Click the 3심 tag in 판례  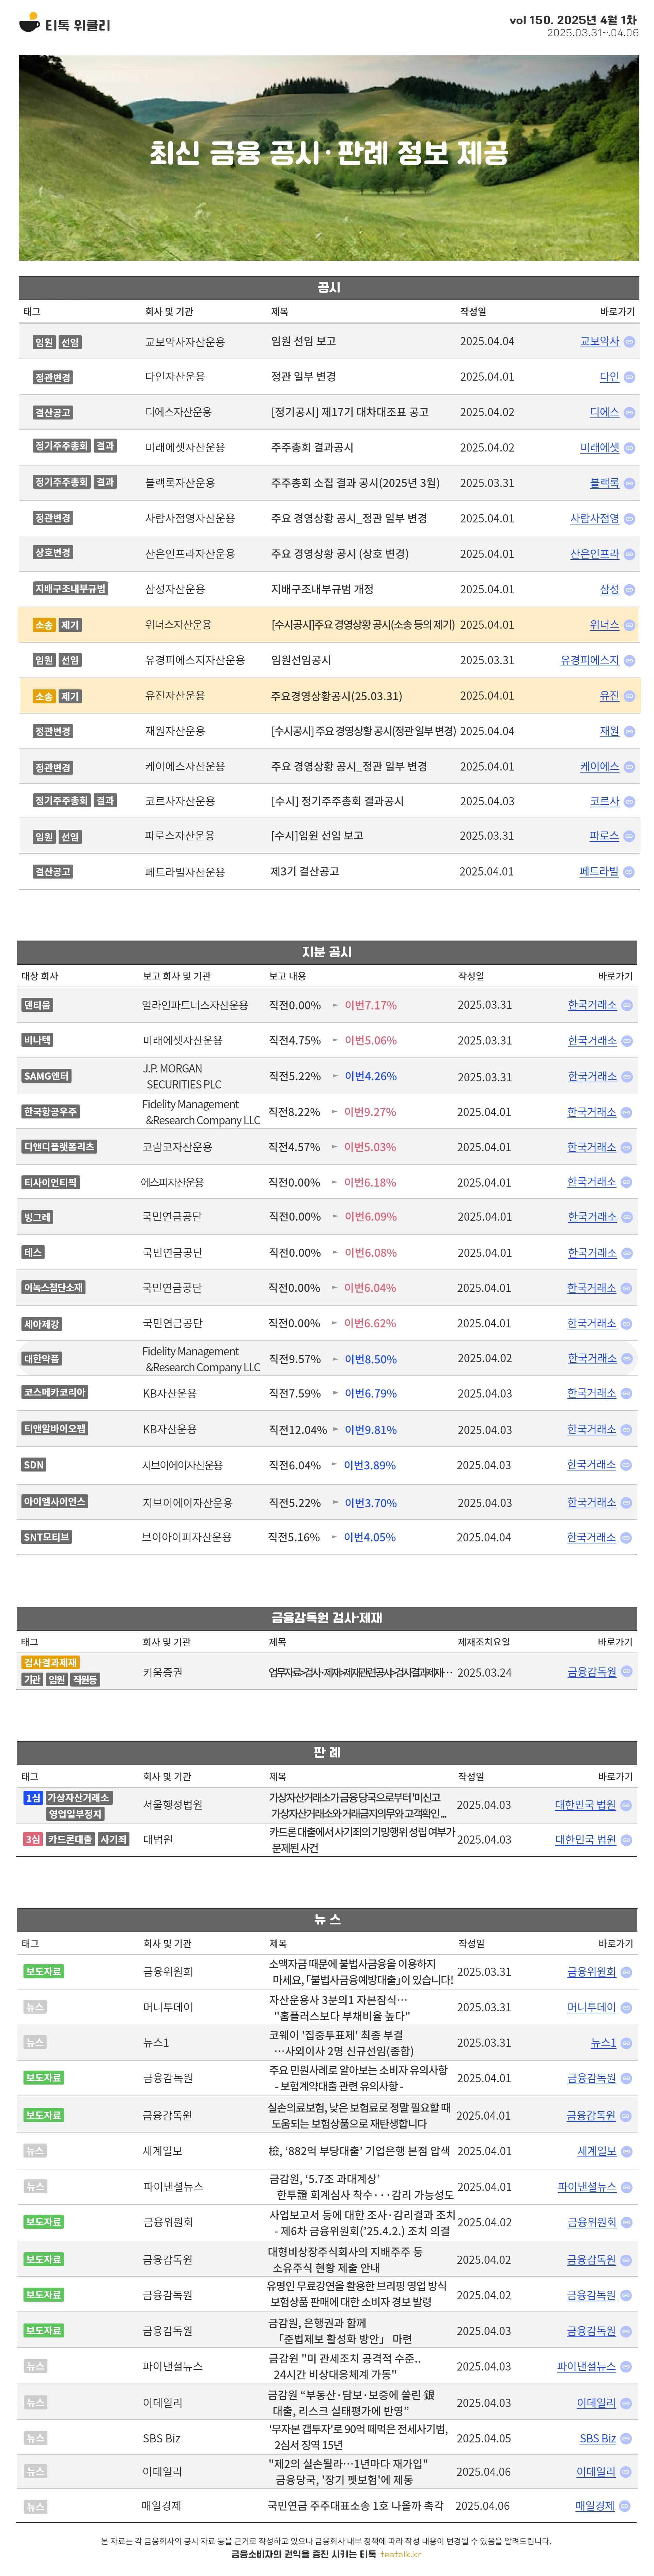[x=33, y=1839]
